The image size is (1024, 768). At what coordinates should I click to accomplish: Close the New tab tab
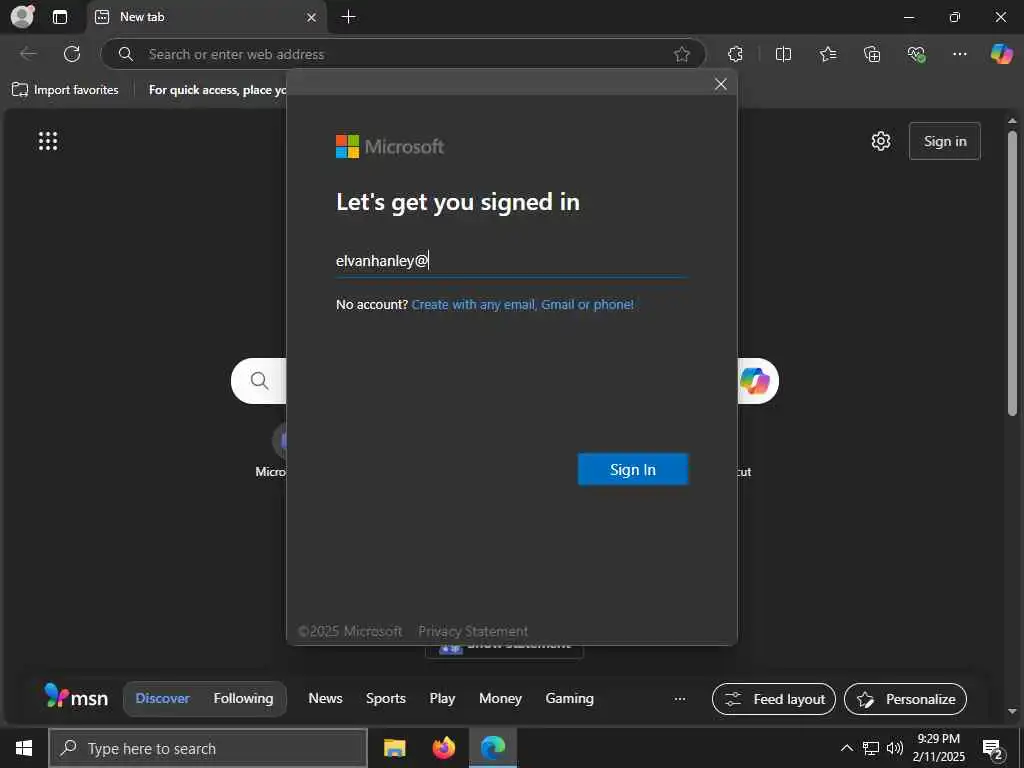[x=312, y=17]
